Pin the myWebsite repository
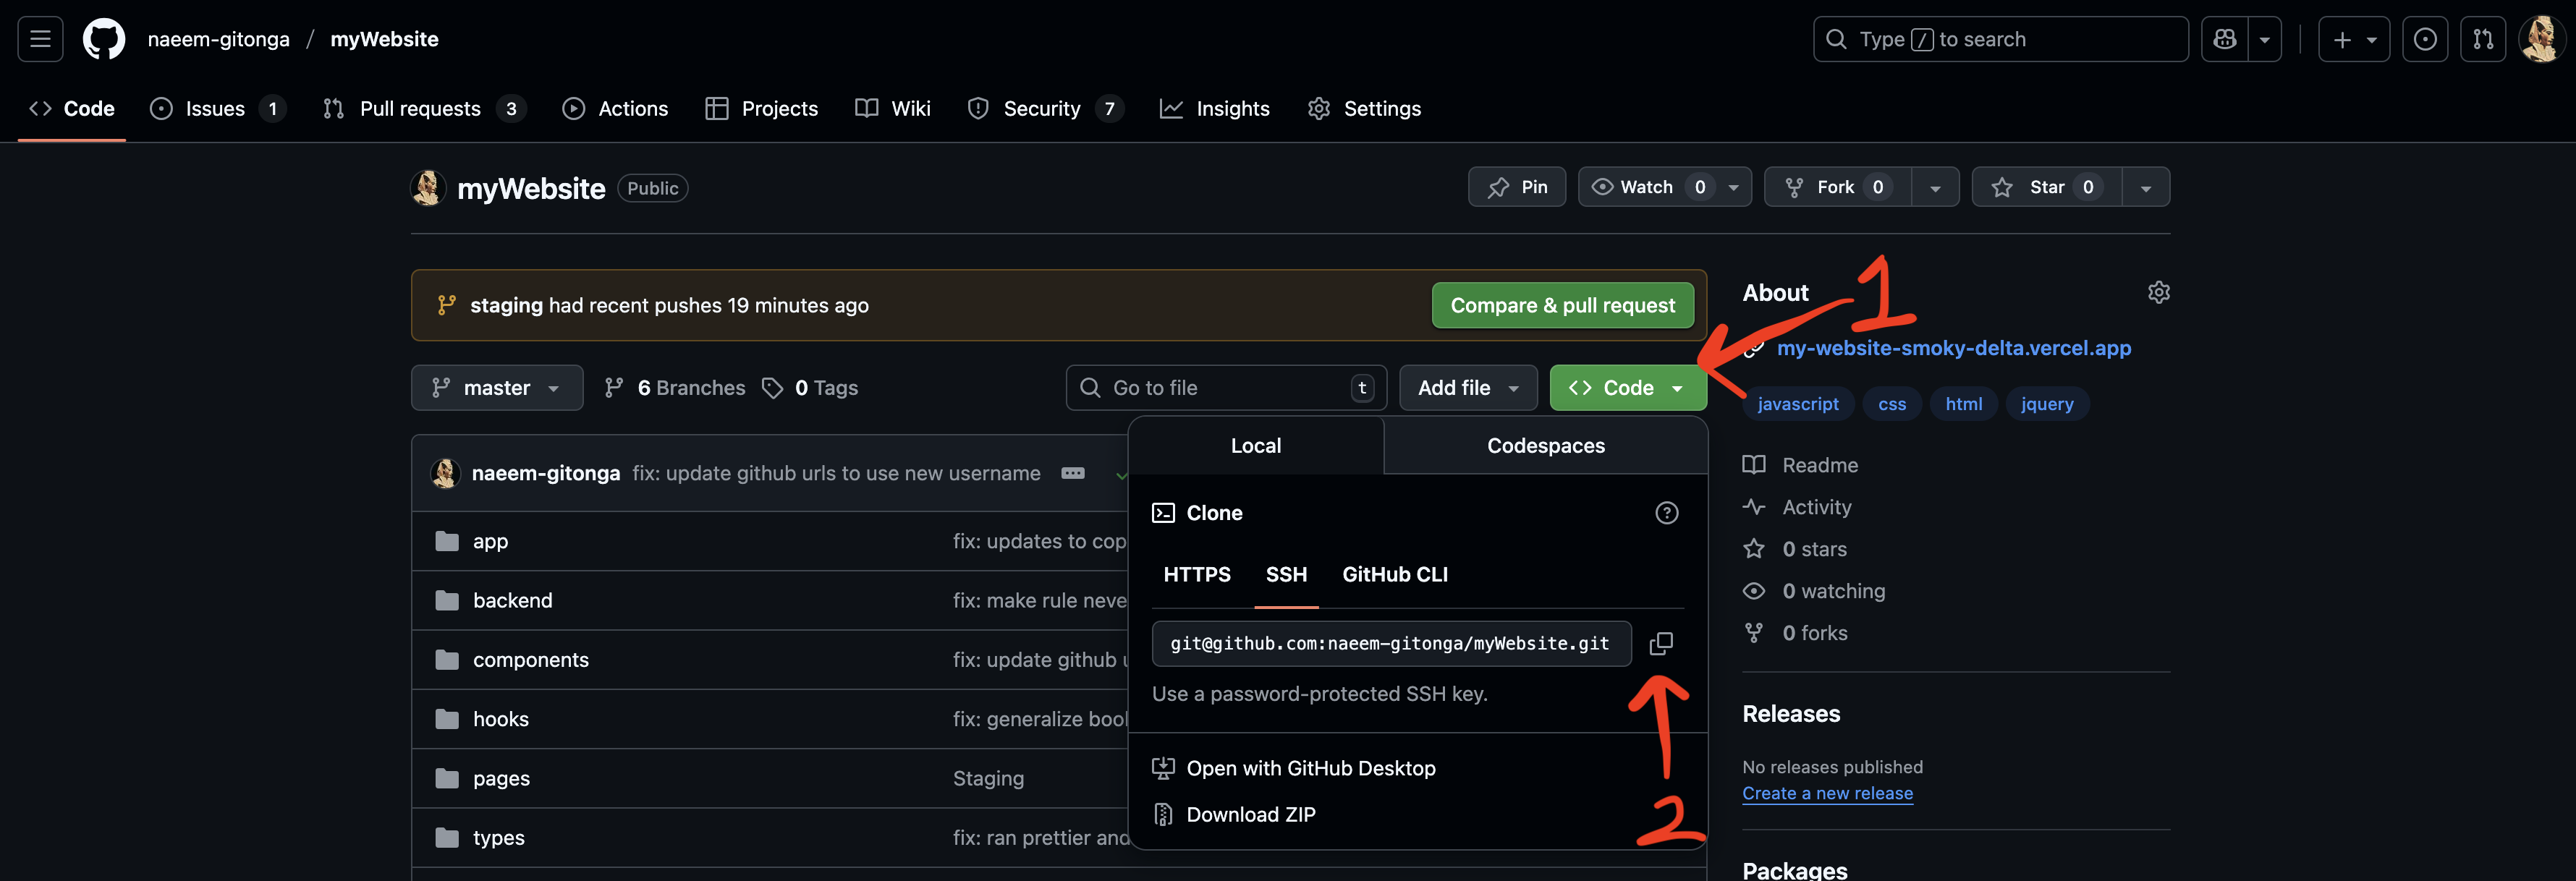Viewport: 2576px width, 881px height. point(1516,187)
